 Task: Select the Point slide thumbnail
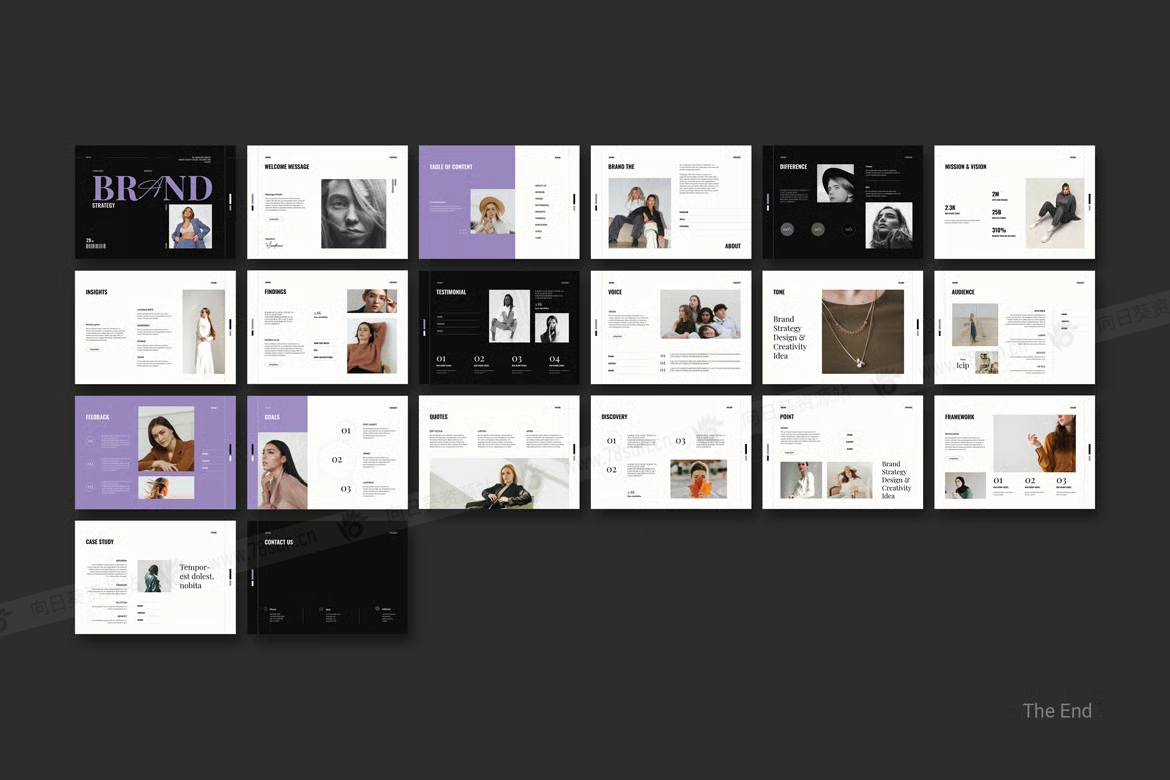[x=842, y=452]
